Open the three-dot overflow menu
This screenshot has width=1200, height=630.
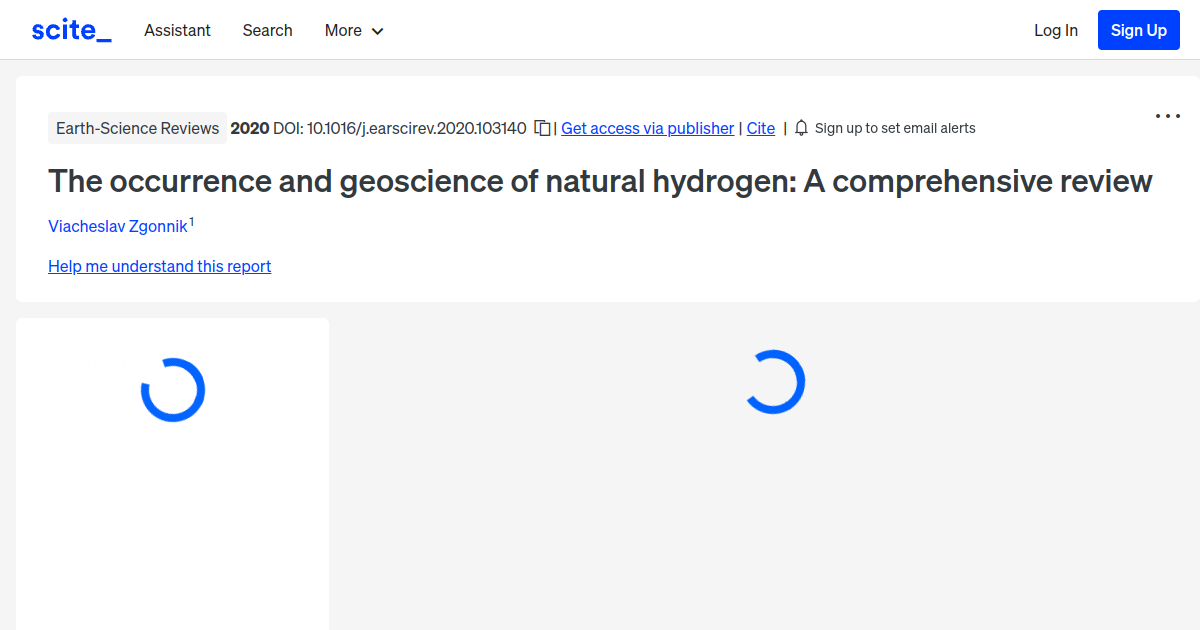point(1167,116)
